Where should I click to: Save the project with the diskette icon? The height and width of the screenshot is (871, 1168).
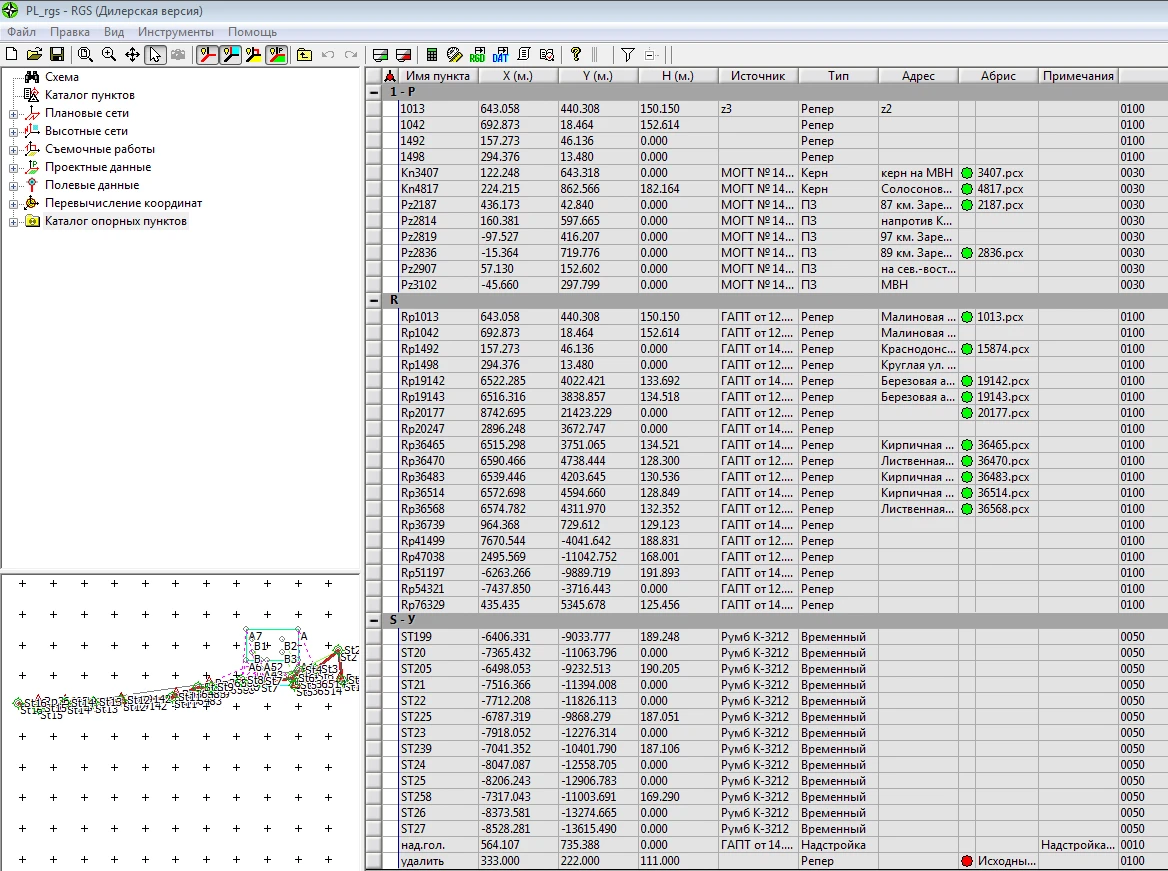(57, 54)
